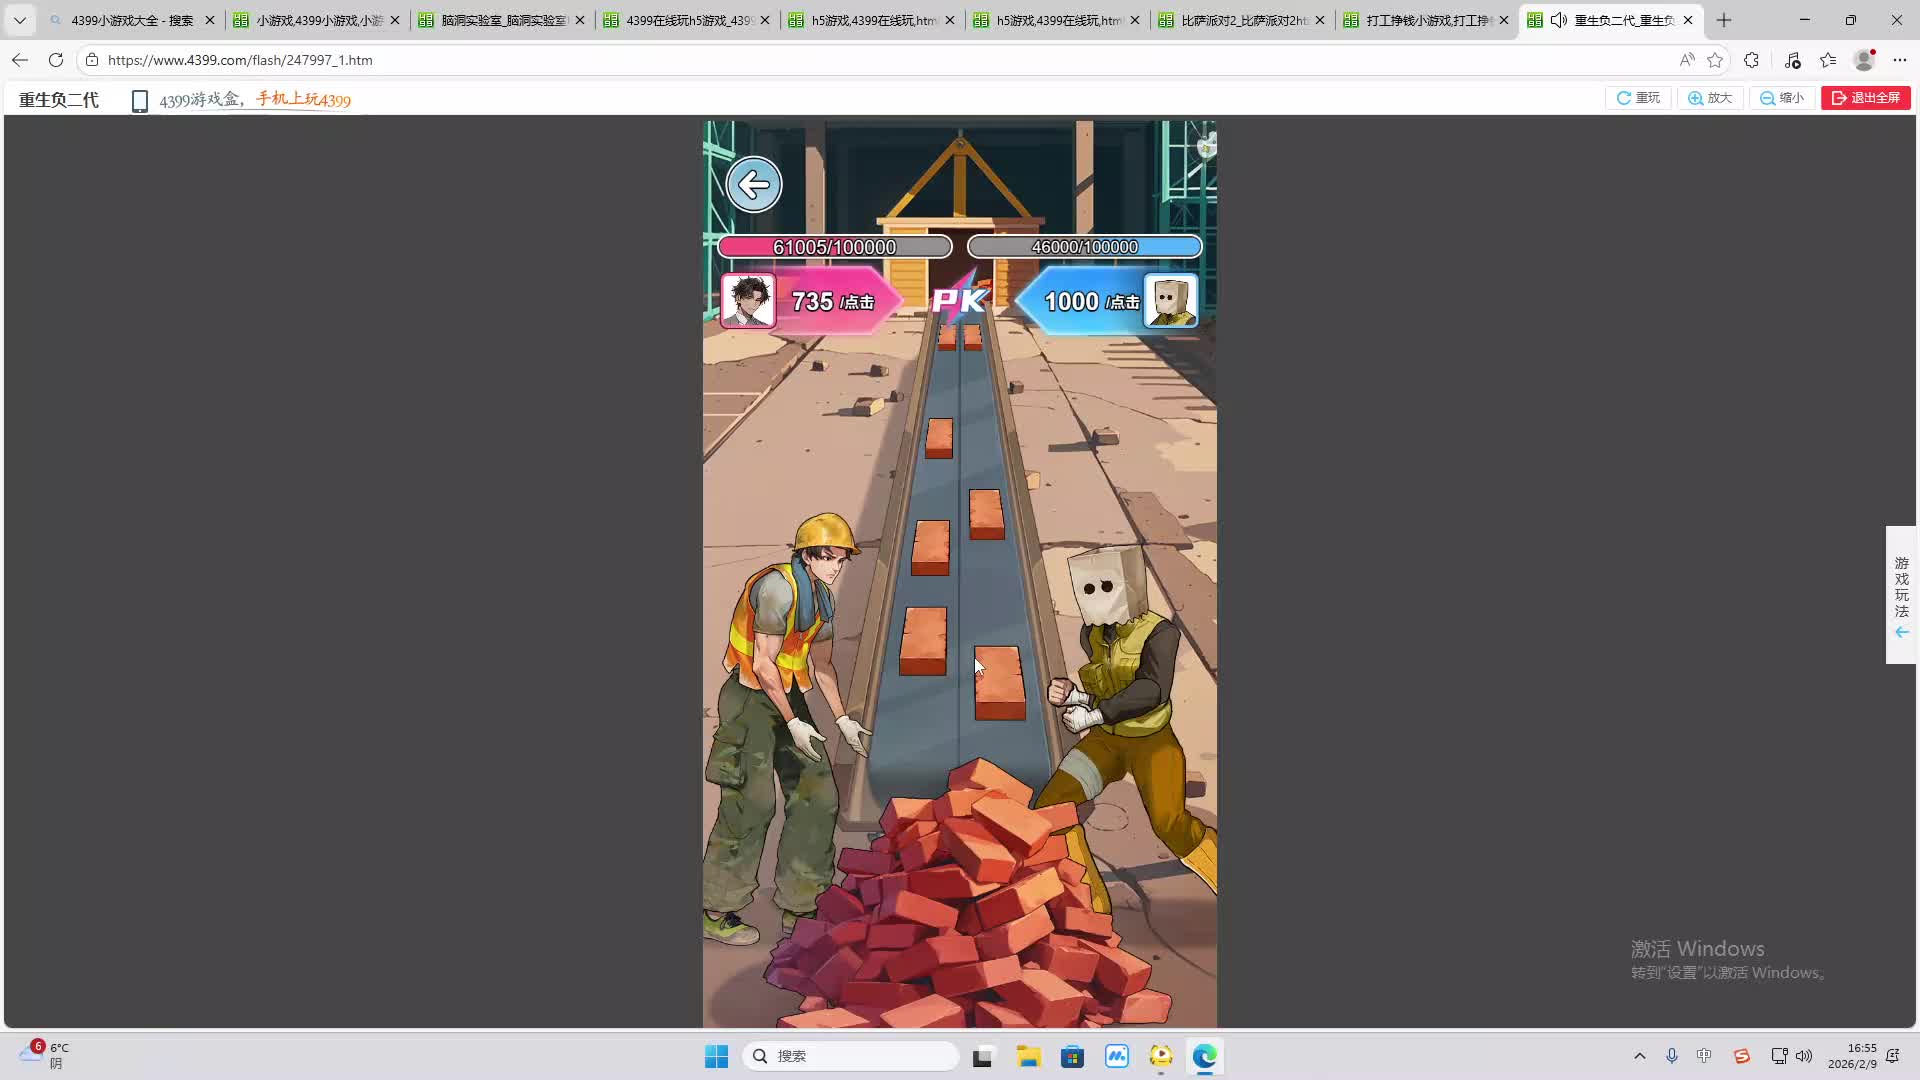The width and height of the screenshot is (1920, 1080).
Task: Refresh the browser page
Action: [56, 60]
